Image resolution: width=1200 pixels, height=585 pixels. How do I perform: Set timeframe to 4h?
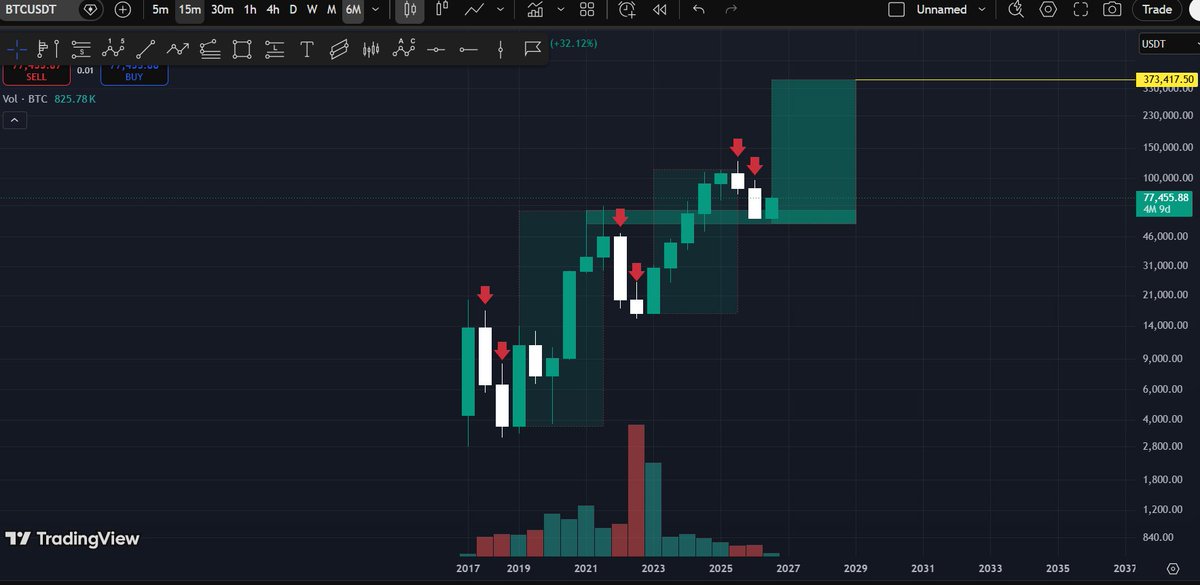273,9
